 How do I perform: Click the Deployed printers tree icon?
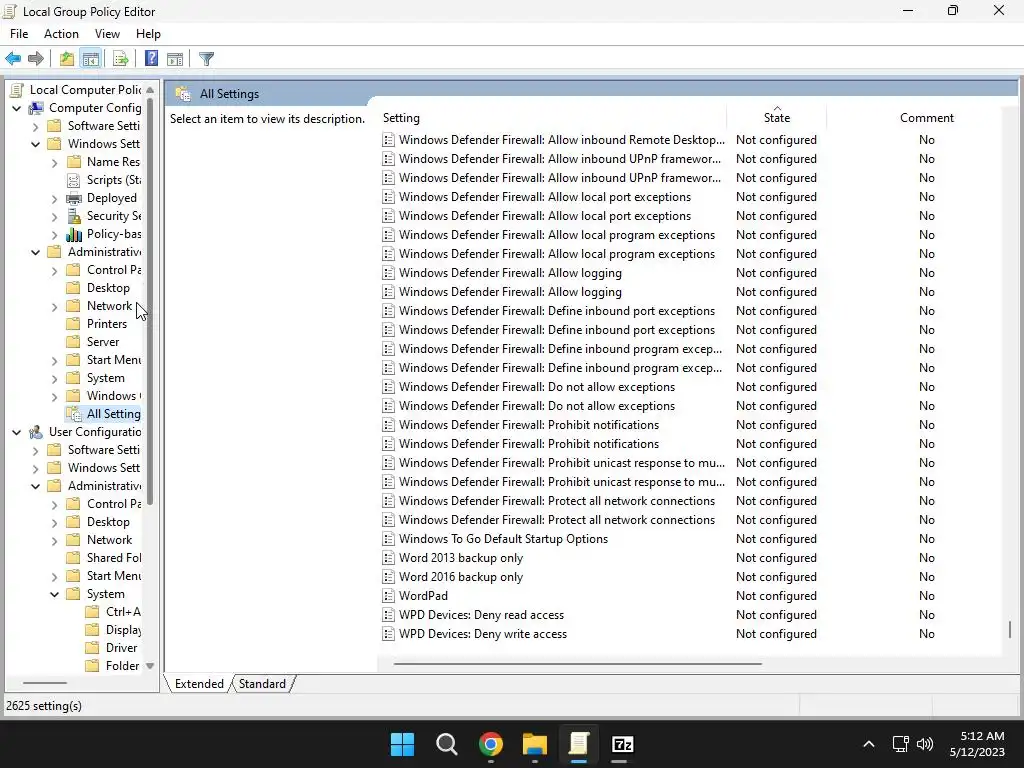point(74,198)
